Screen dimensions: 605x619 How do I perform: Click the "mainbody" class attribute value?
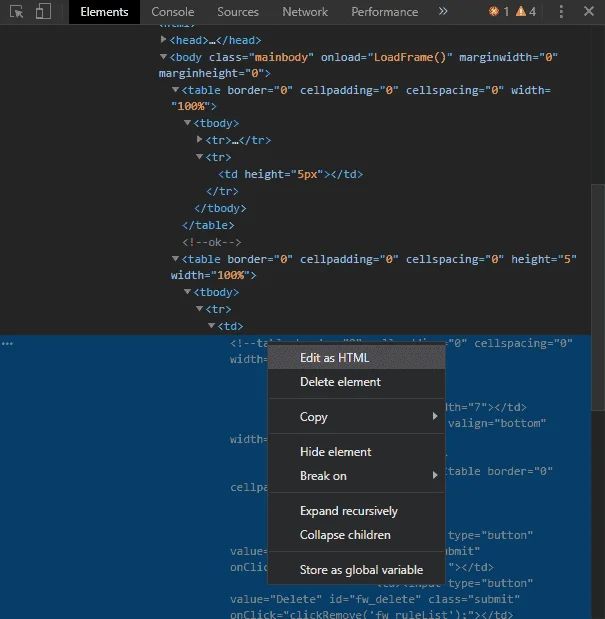tap(281, 57)
